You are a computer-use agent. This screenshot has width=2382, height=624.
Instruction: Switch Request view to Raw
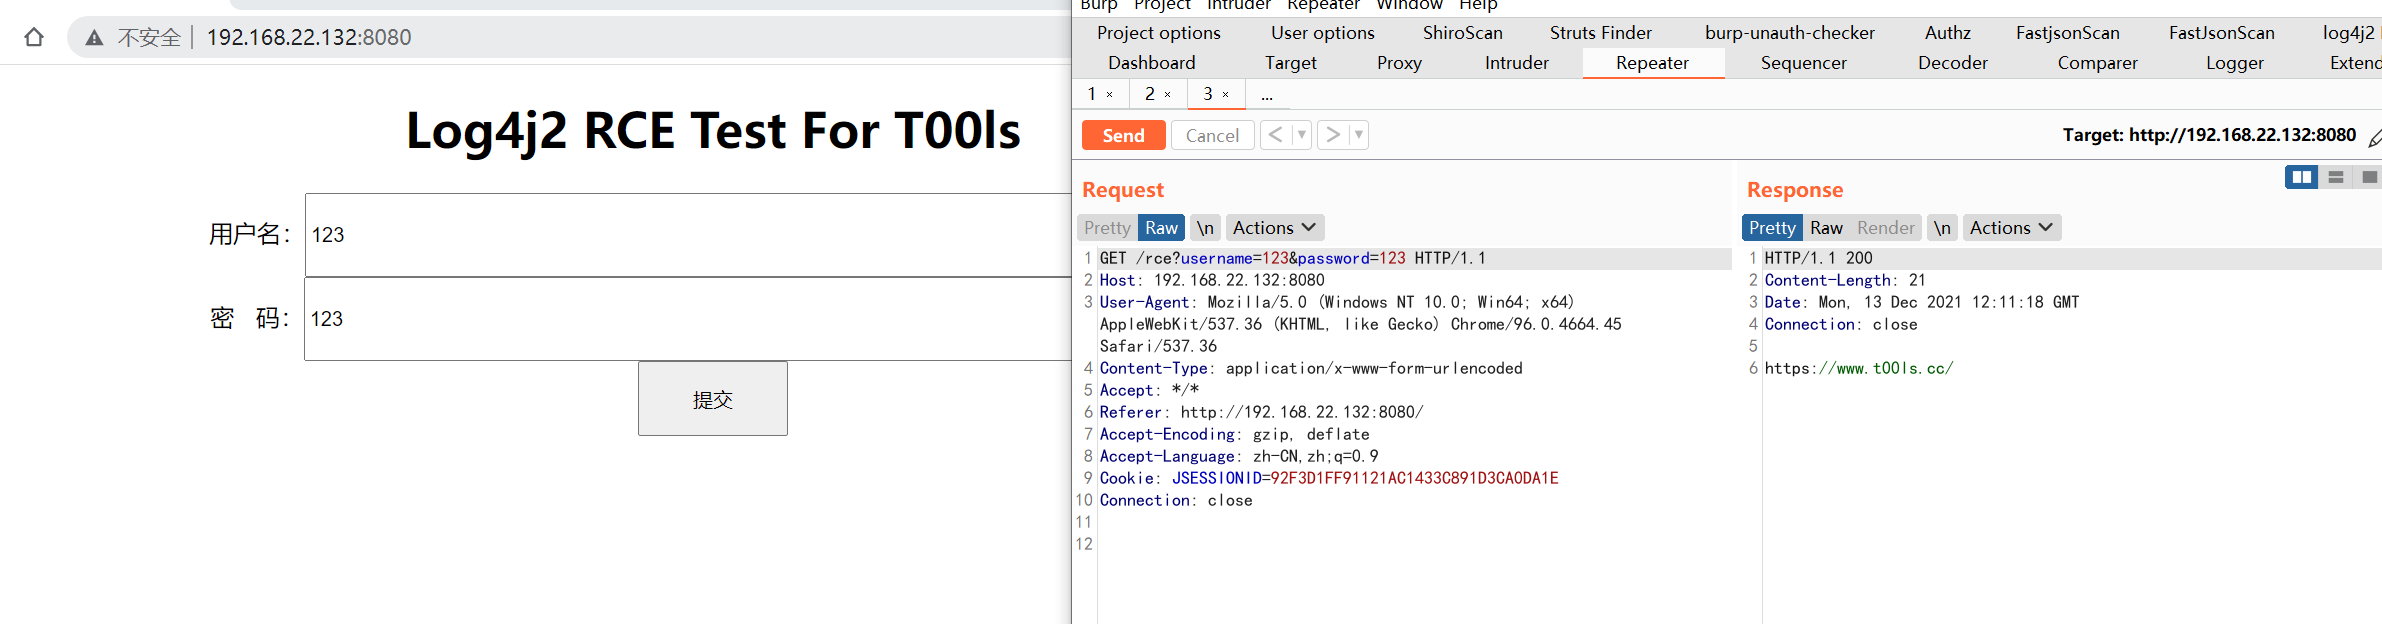(x=1161, y=228)
